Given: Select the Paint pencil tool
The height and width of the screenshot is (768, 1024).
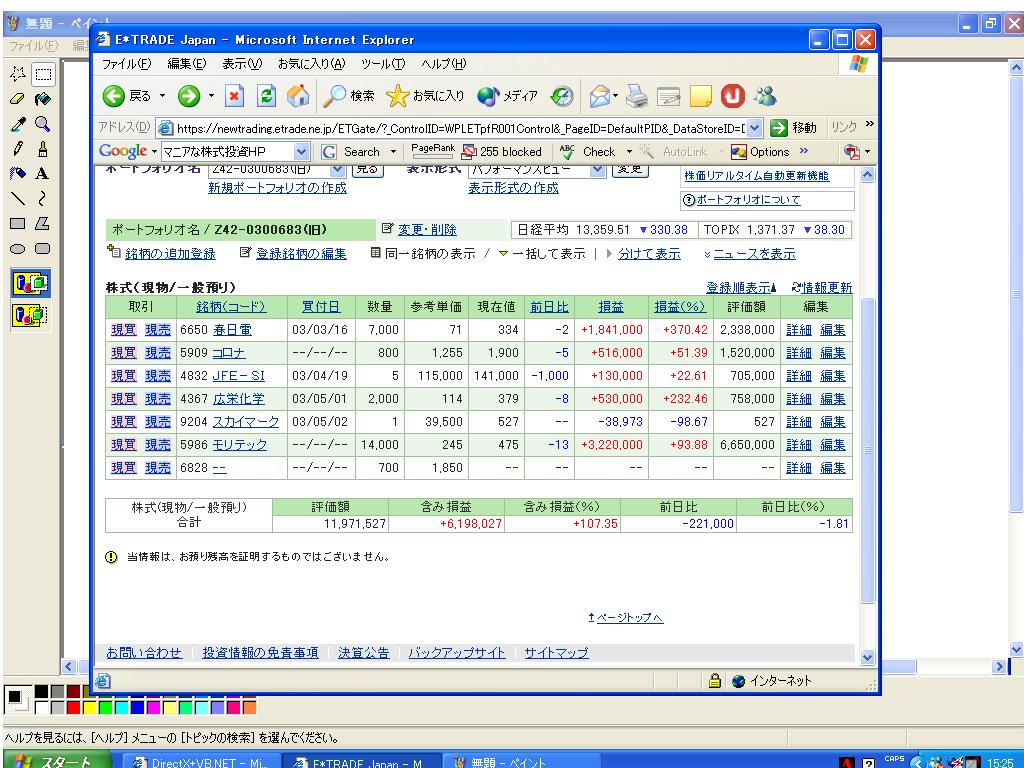Looking at the screenshot, I should [18, 149].
